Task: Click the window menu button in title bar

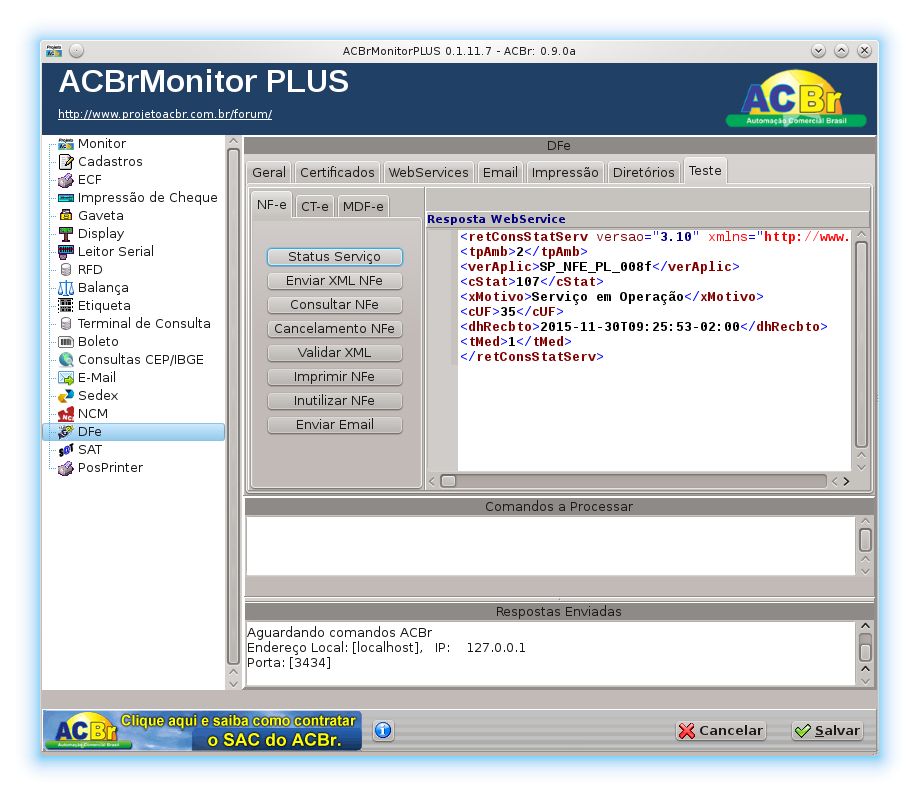Action: pyautogui.click(x=76, y=51)
